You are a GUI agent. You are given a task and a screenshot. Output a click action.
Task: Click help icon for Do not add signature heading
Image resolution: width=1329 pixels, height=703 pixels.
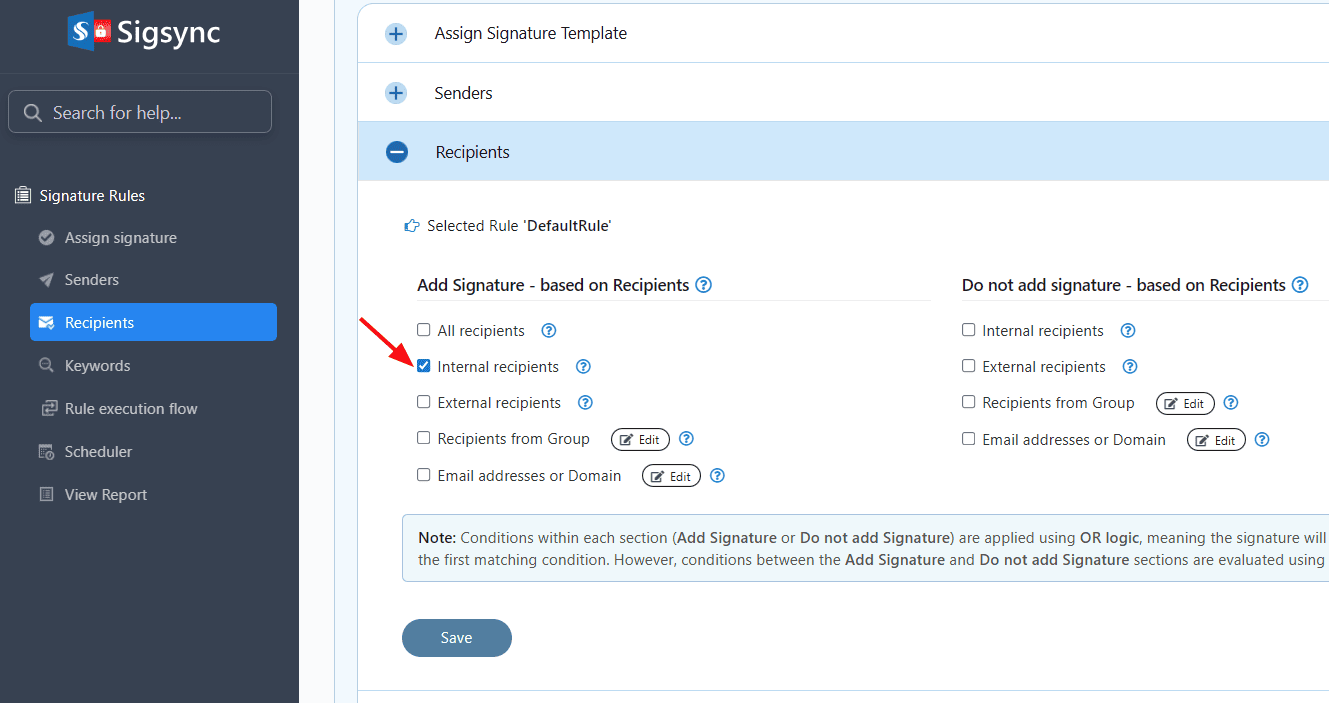click(1299, 285)
